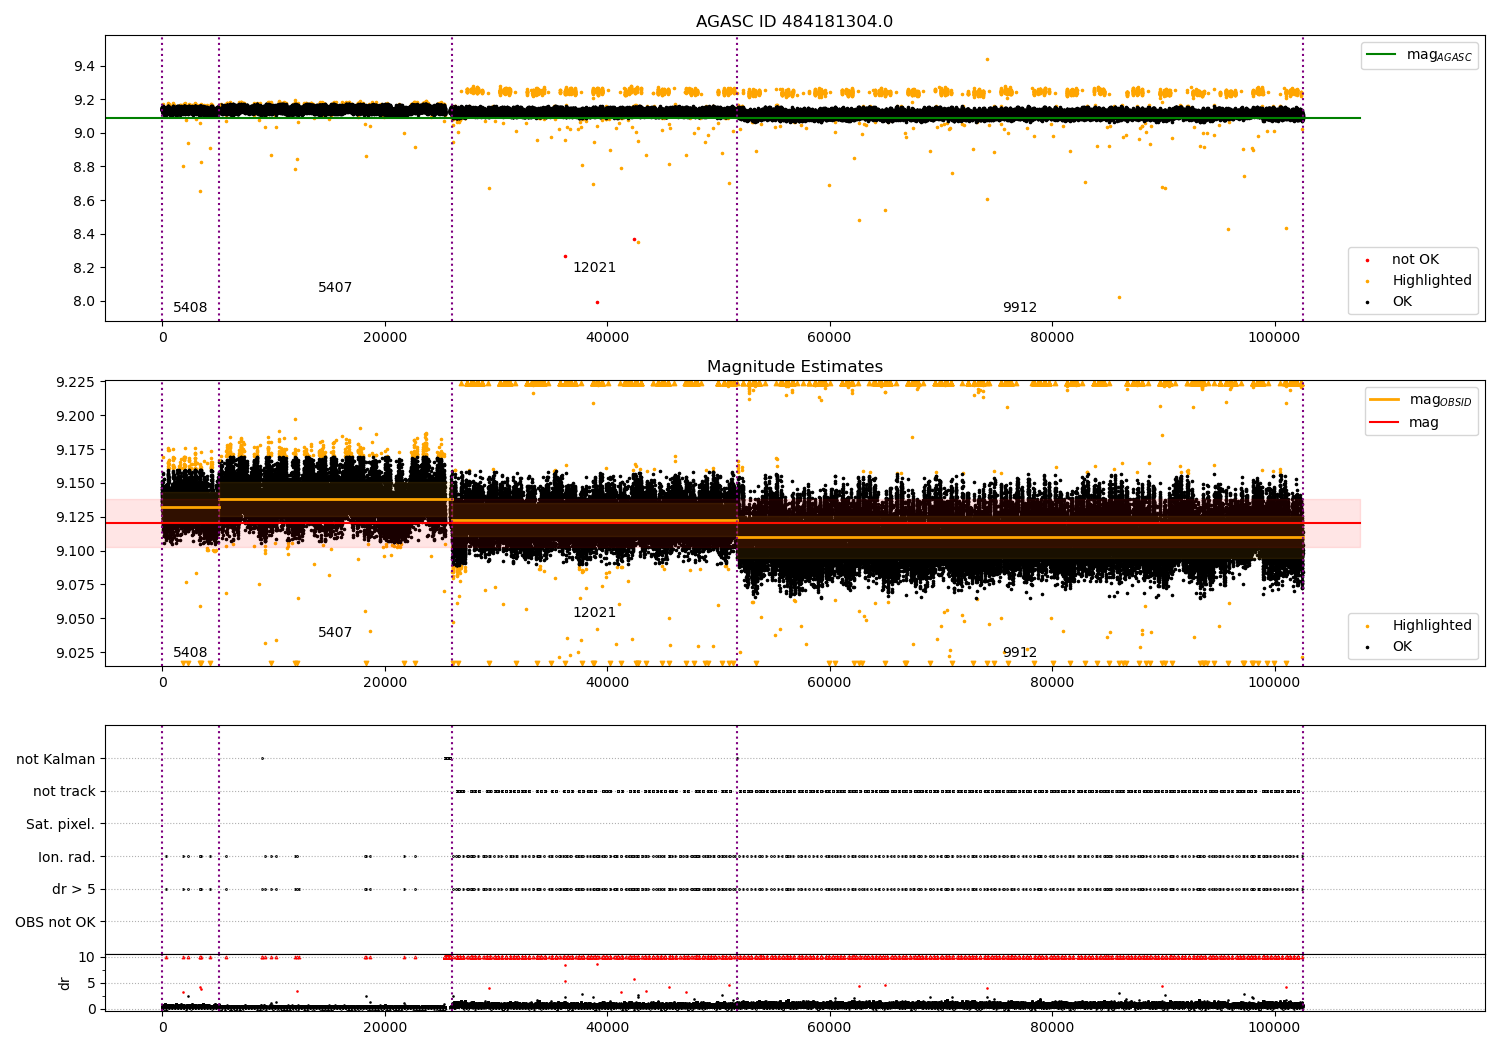Image resolution: width=1500 pixels, height=1050 pixels.
Task: Click the '9.125' y-axis tick label
Action: click(x=76, y=517)
